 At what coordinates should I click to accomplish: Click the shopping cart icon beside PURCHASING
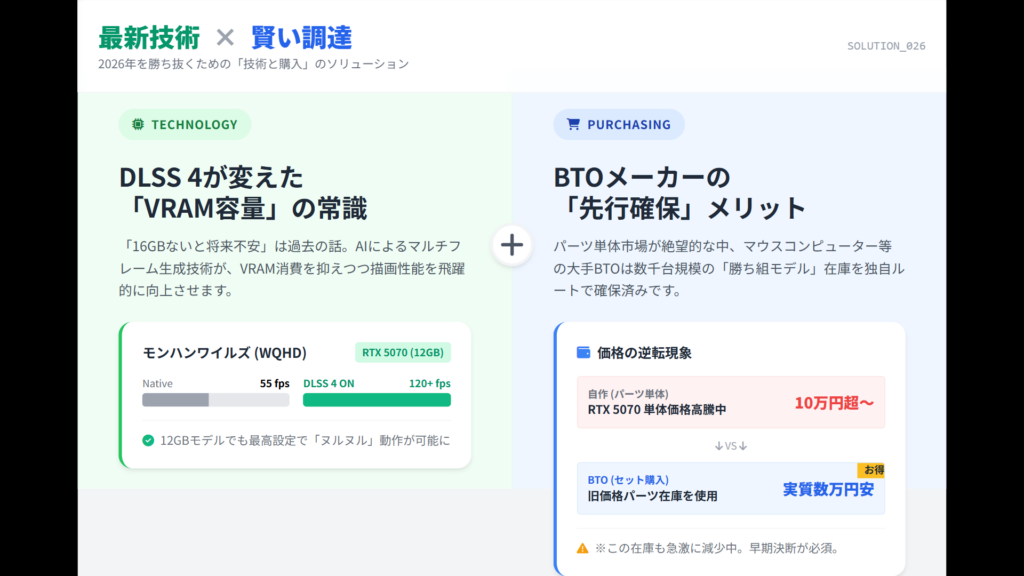tap(573, 125)
